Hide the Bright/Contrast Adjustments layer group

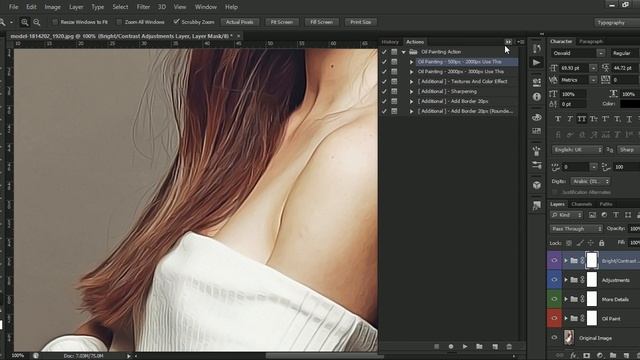(x=554, y=260)
